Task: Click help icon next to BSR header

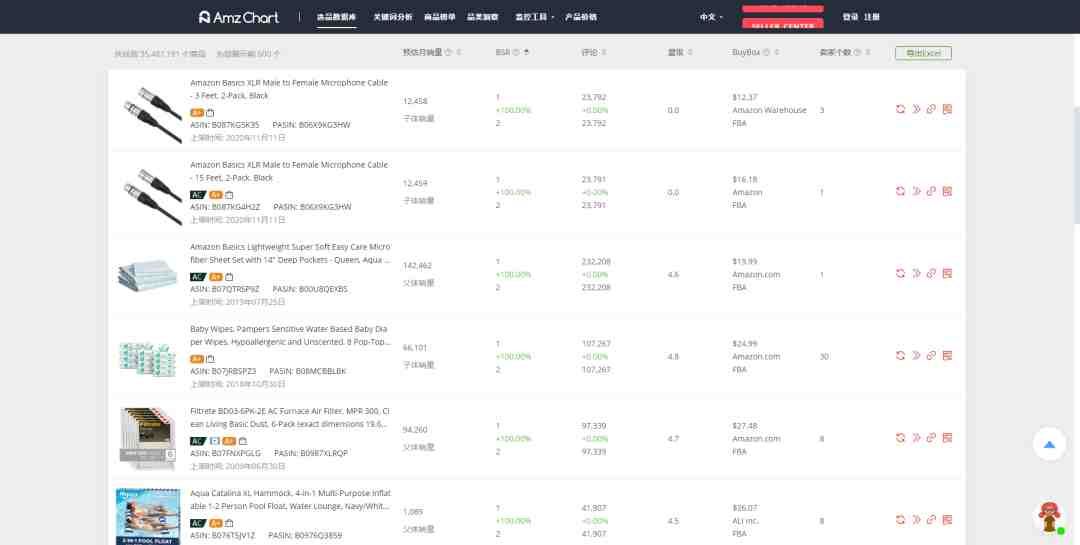Action: click(x=517, y=52)
